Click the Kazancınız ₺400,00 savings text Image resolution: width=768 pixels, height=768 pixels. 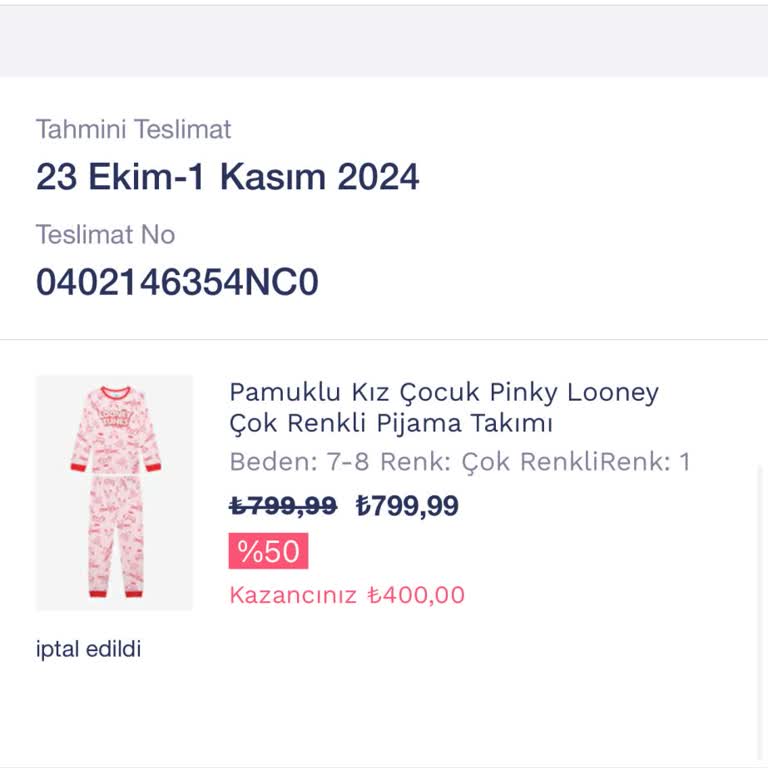pyautogui.click(x=347, y=595)
